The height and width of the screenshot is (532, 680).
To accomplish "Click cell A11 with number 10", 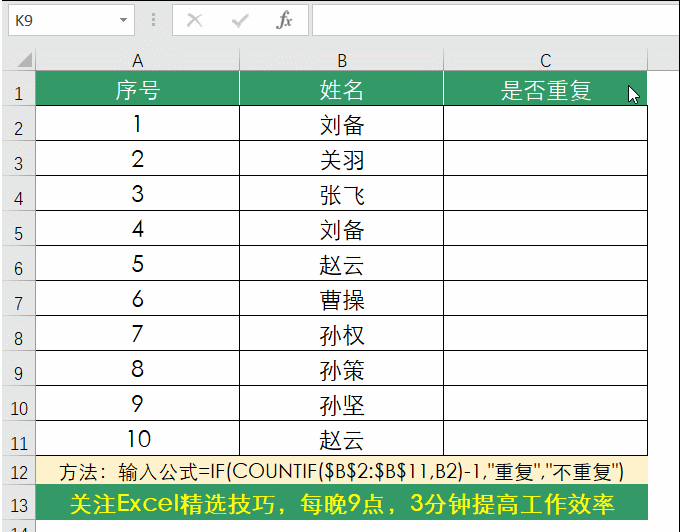I will [137, 439].
